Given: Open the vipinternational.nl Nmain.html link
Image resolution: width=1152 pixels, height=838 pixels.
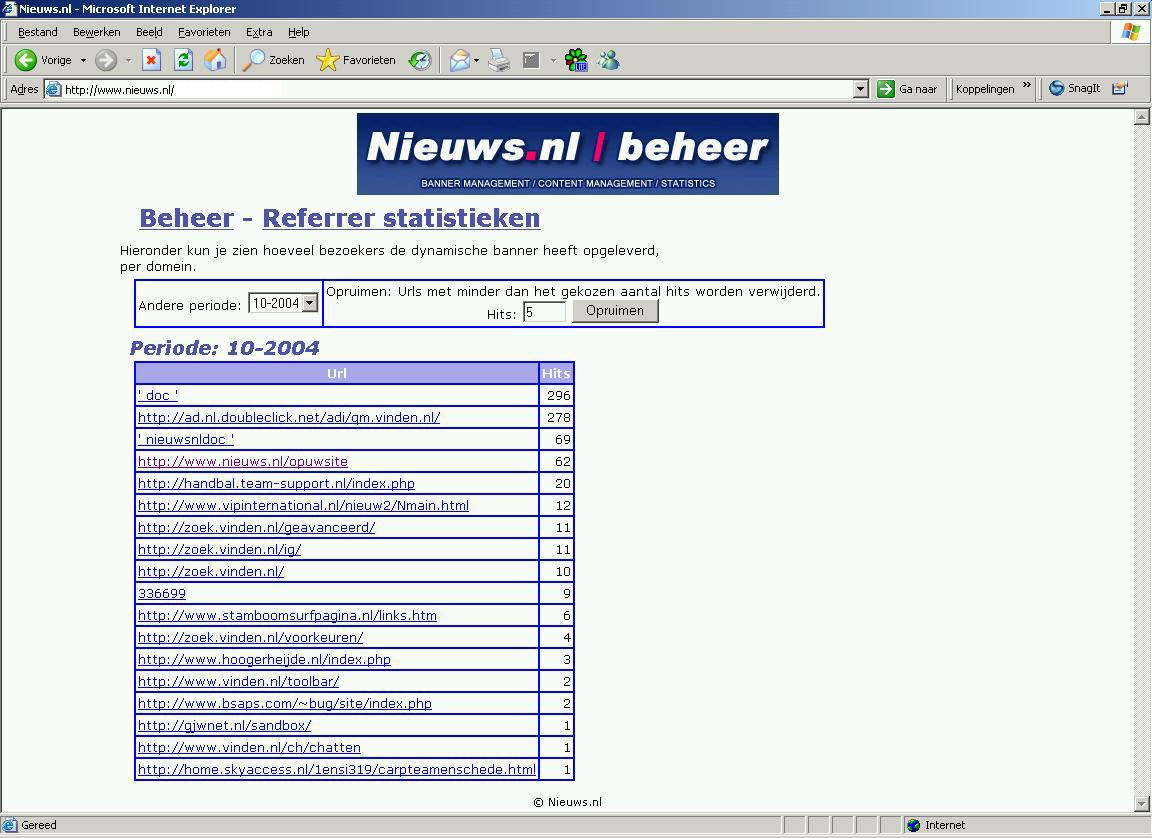Looking at the screenshot, I should click(303, 505).
